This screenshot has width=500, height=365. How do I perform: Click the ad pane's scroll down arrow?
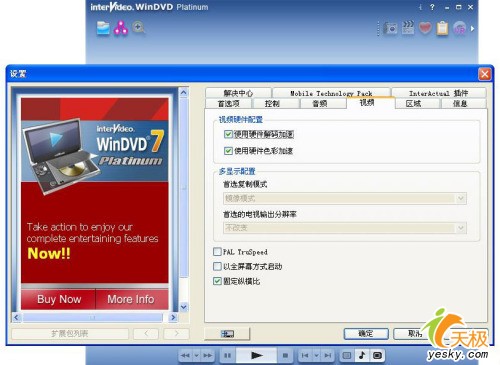tap(184, 307)
